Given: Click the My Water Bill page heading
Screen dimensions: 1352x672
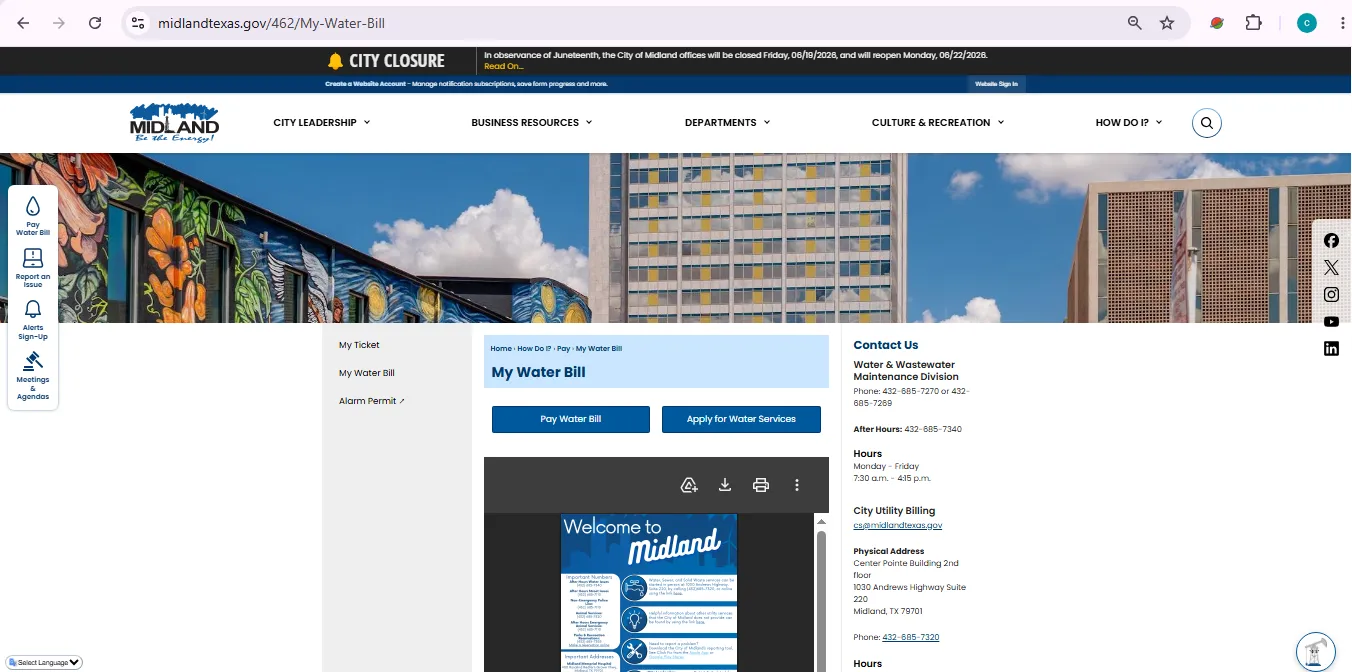Looking at the screenshot, I should (x=538, y=372).
